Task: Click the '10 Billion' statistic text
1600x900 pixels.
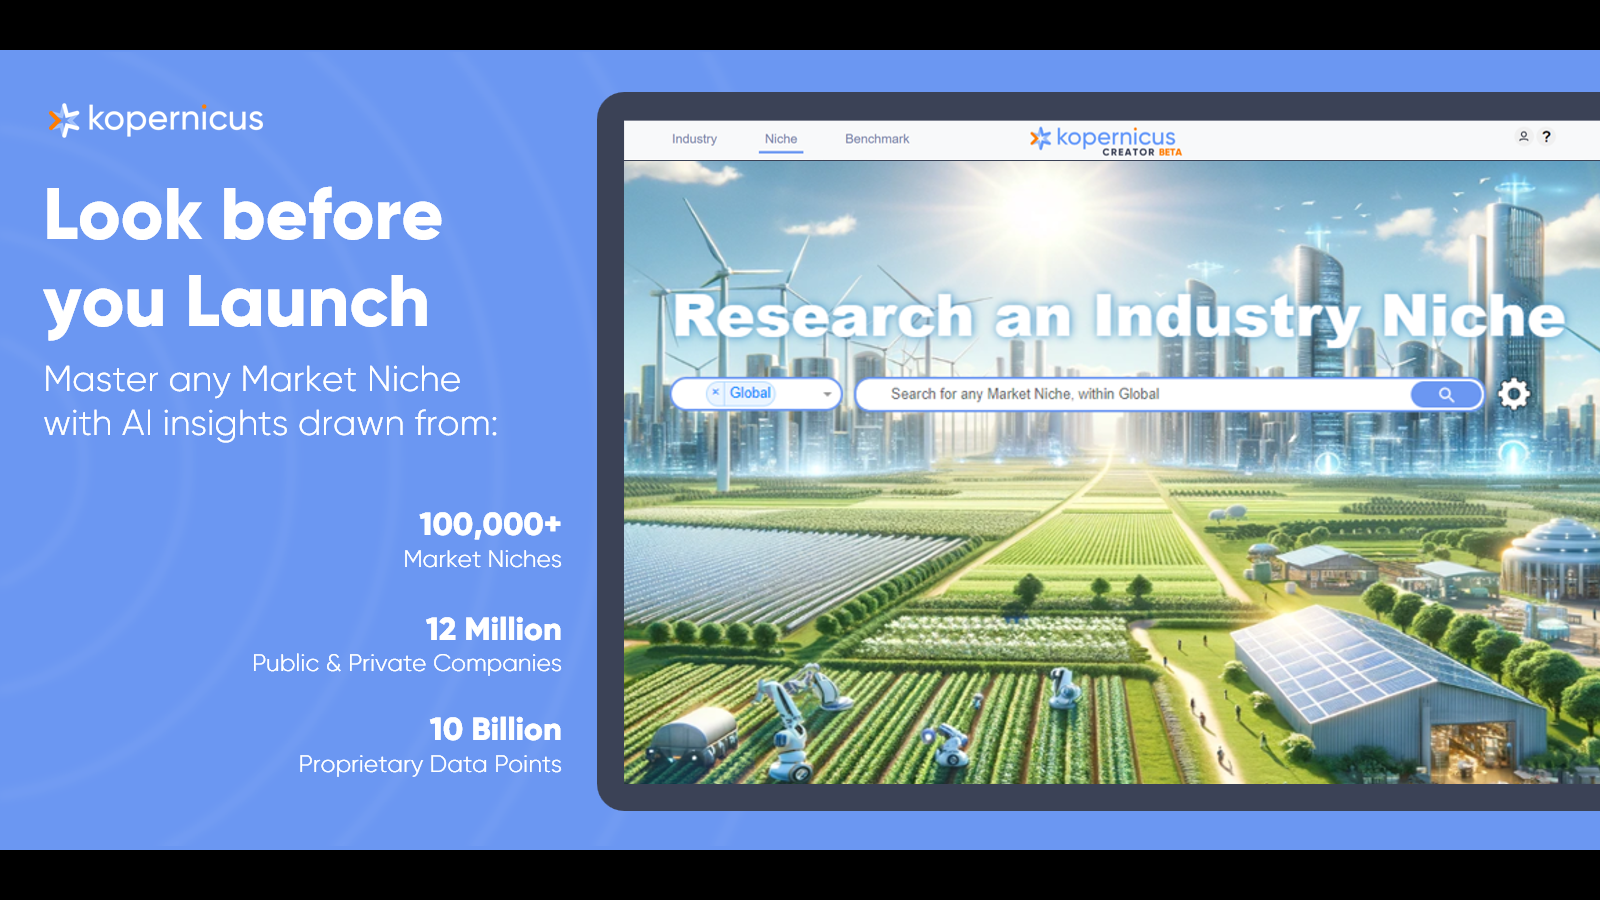Action: coord(495,729)
